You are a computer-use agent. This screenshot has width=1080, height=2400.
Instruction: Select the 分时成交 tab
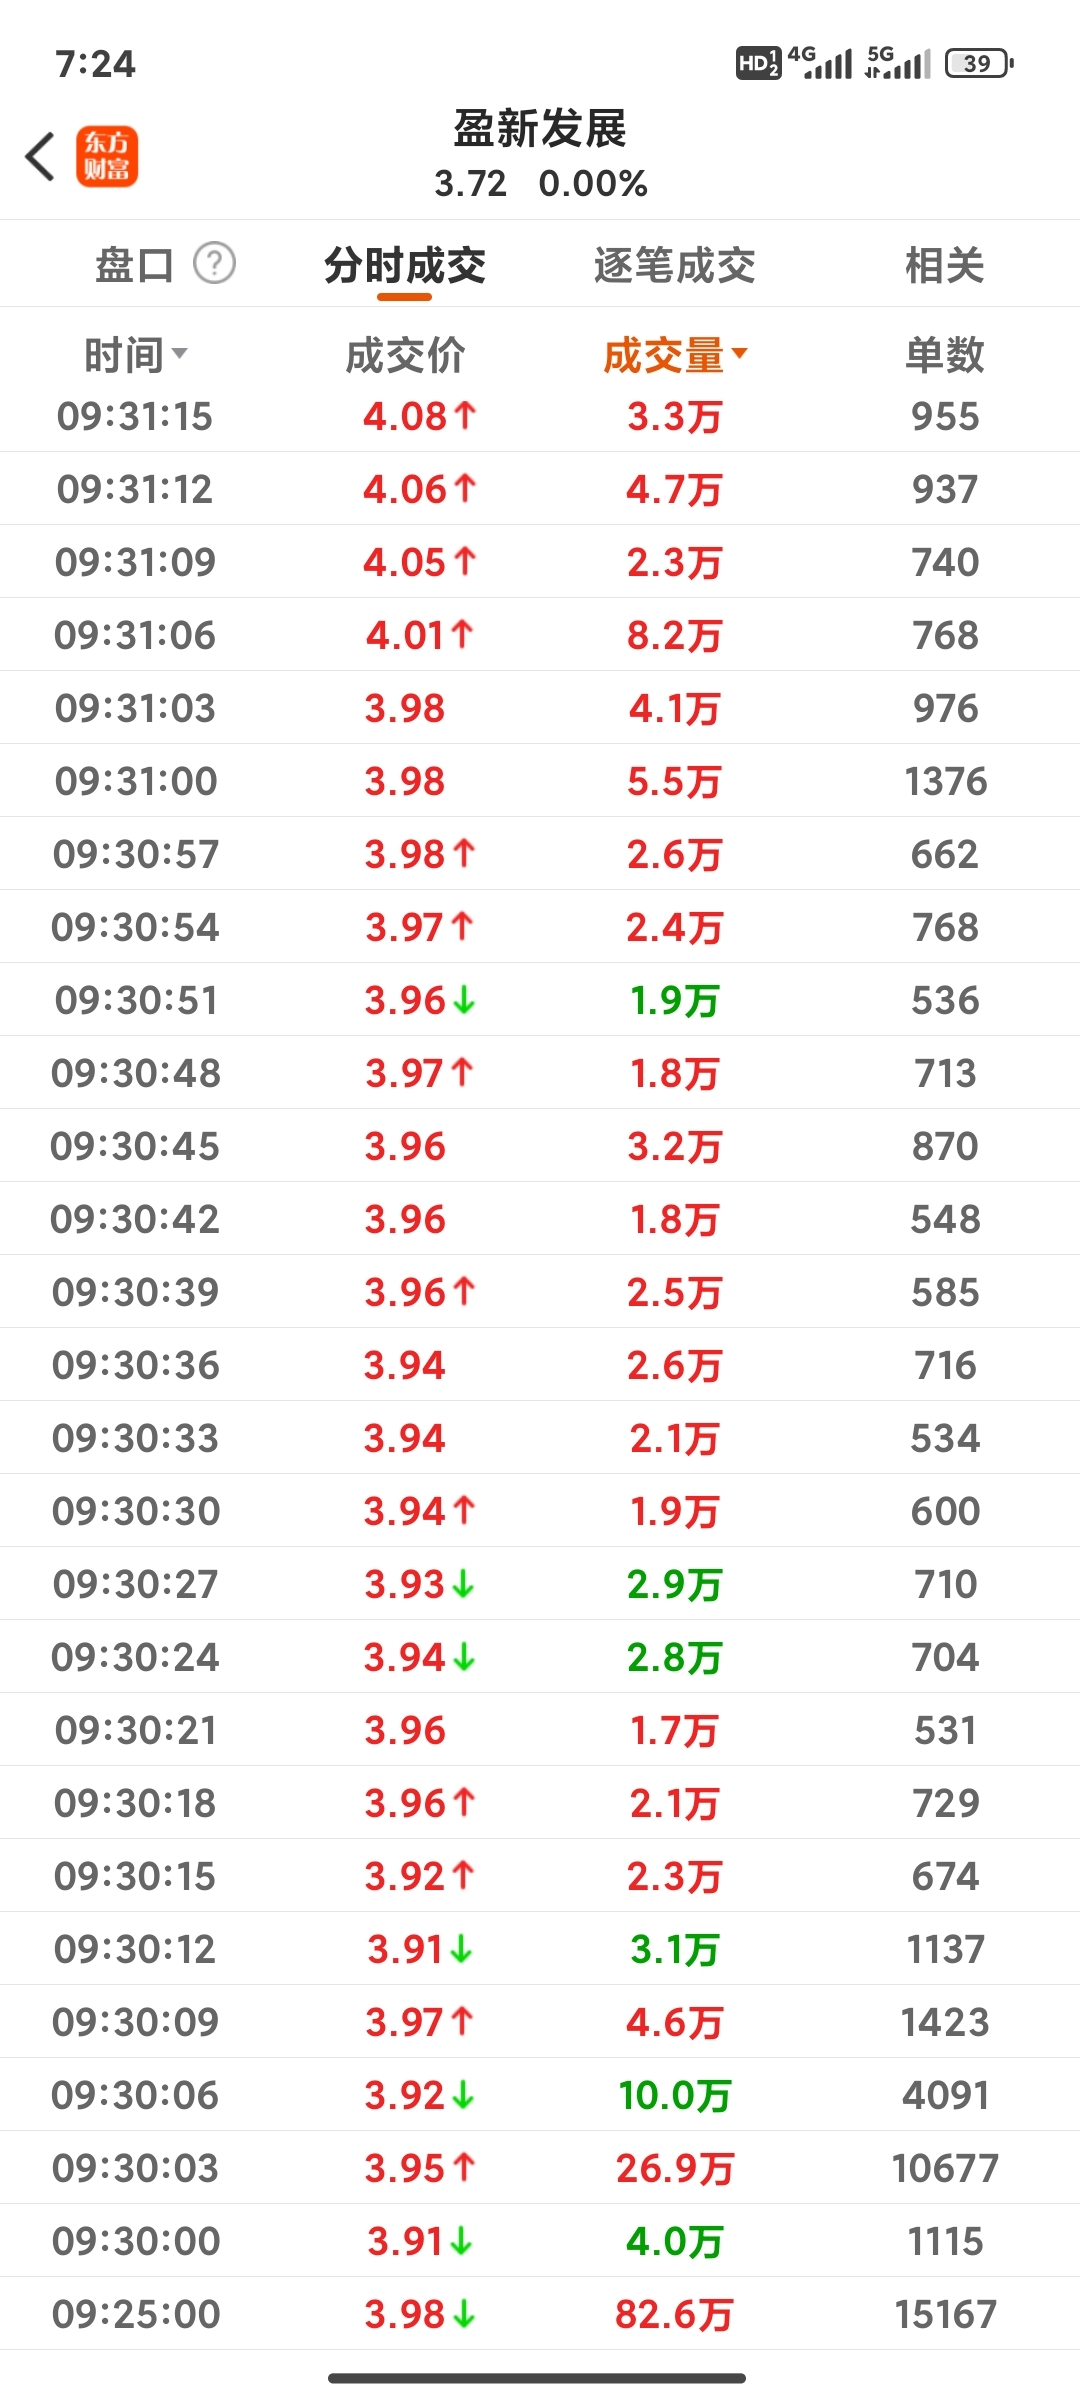[x=405, y=265]
